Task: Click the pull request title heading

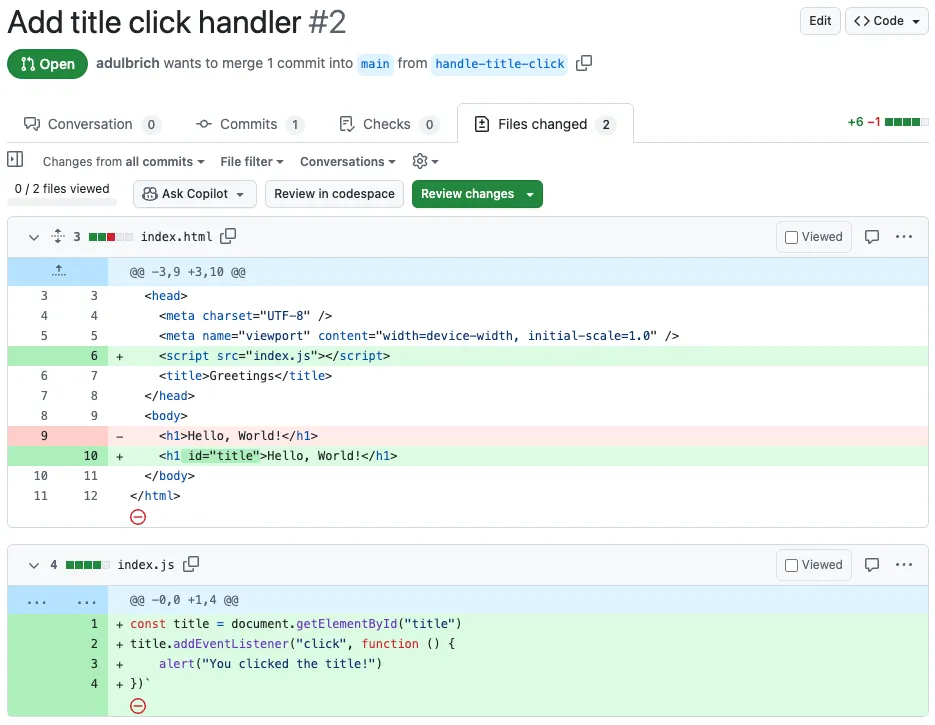Action: click(x=177, y=23)
